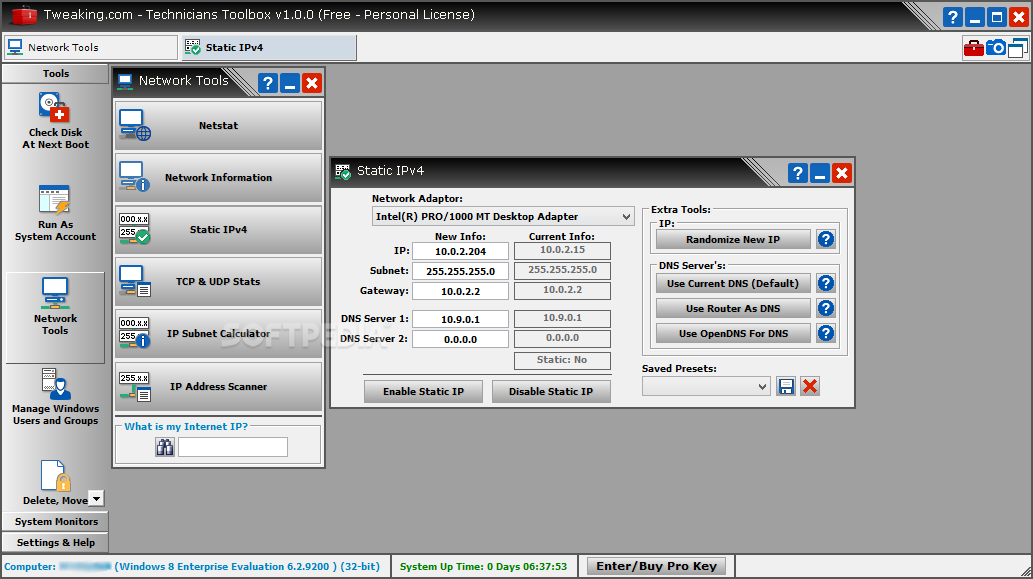
Task: Select the Tools section header
Action: (55, 74)
